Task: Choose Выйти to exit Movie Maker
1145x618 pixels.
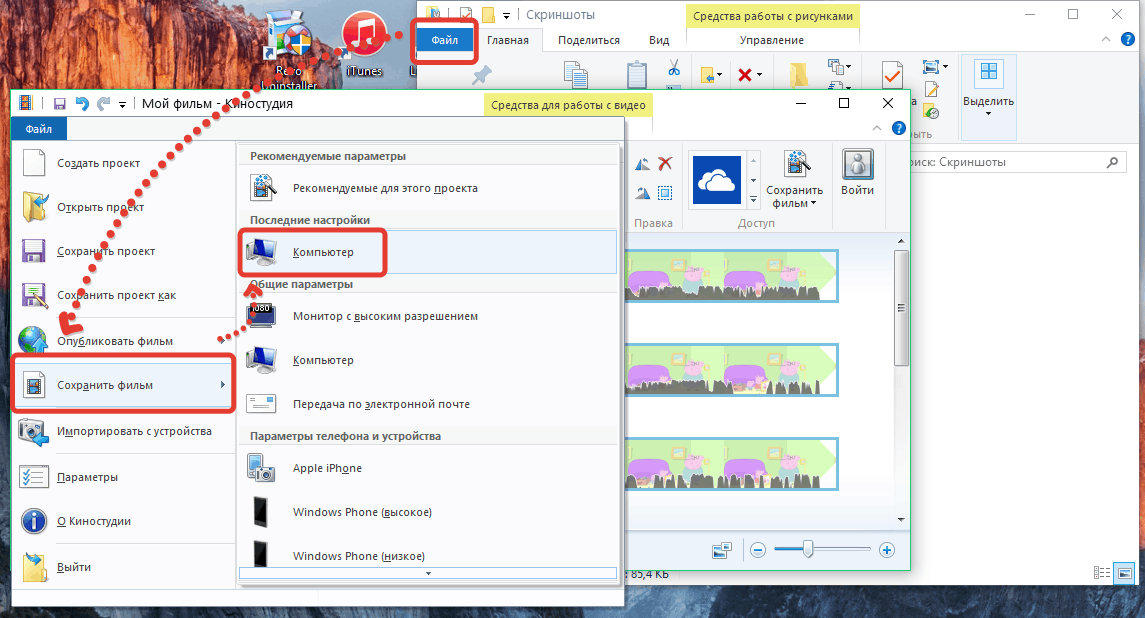Action: click(x=123, y=567)
